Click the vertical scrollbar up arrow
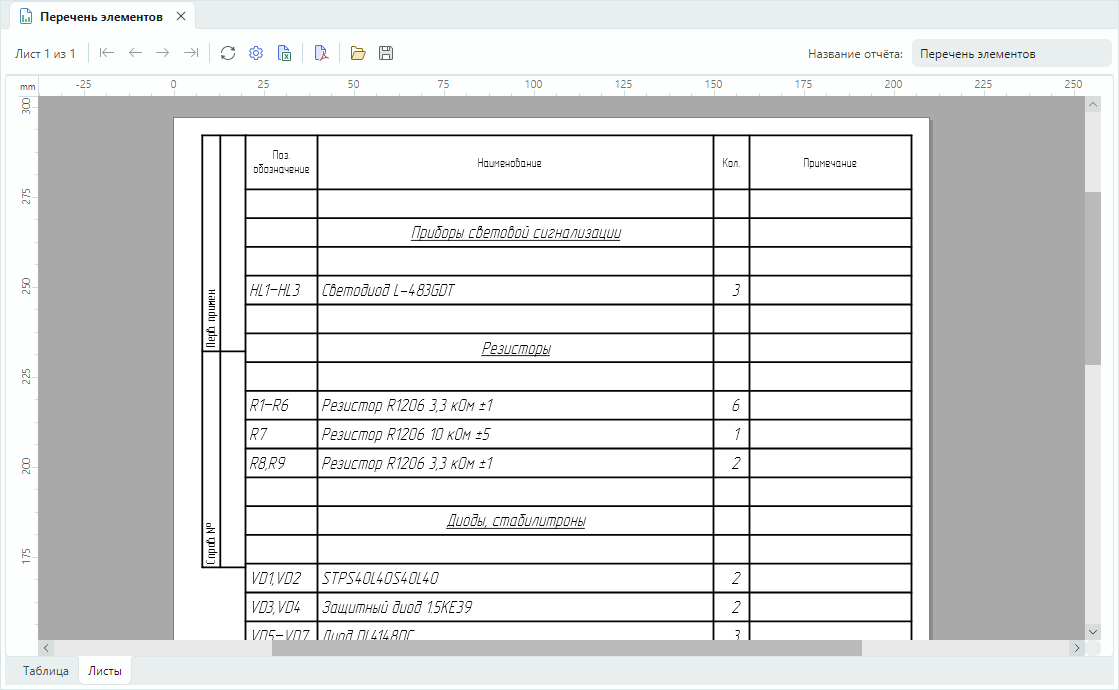This screenshot has width=1119, height=690. pyautogui.click(x=1093, y=104)
